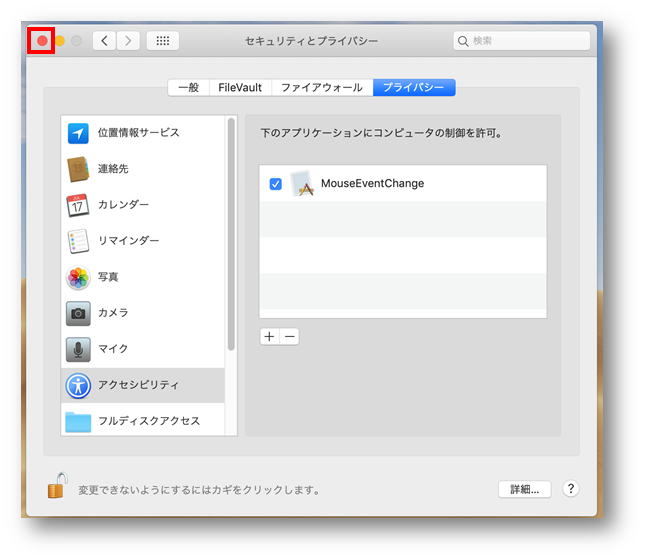Select マイク in the privacy list
The width and height of the screenshot is (645, 560).
(x=143, y=350)
